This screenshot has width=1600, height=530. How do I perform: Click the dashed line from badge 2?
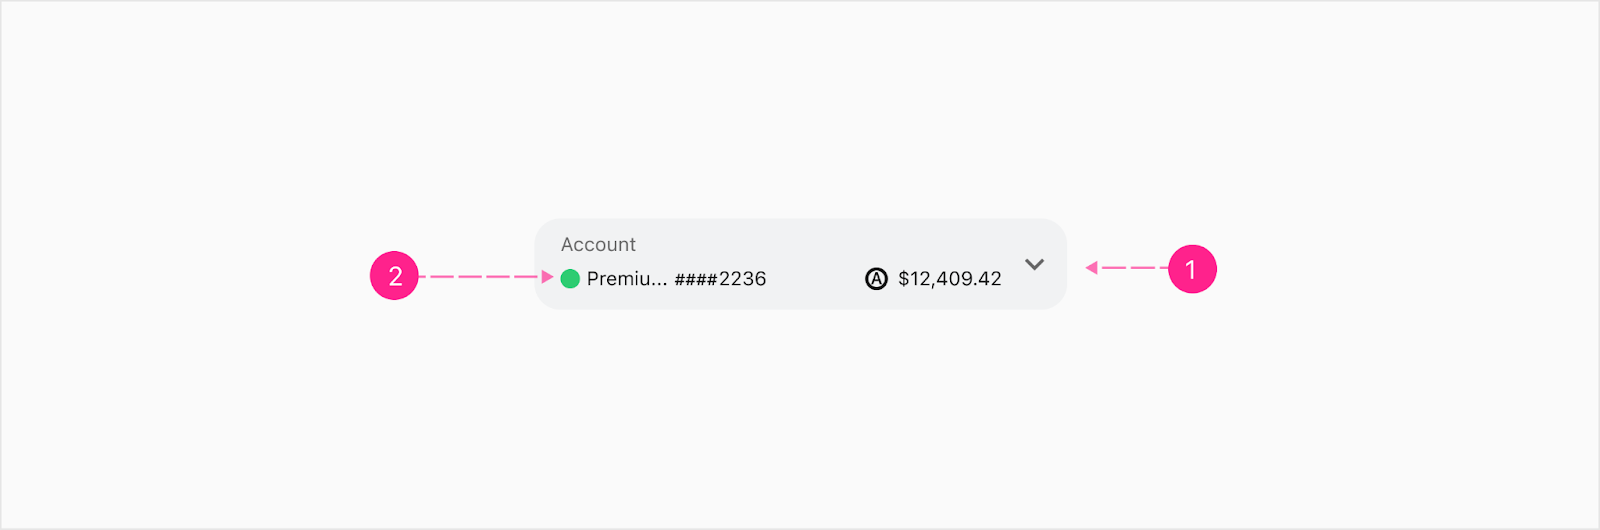480,277
